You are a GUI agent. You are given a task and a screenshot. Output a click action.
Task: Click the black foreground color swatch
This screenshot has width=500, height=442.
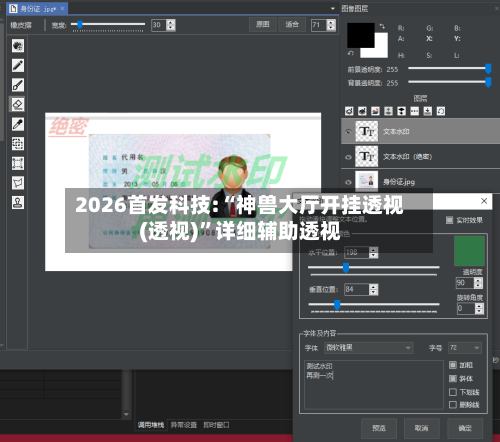point(361,35)
